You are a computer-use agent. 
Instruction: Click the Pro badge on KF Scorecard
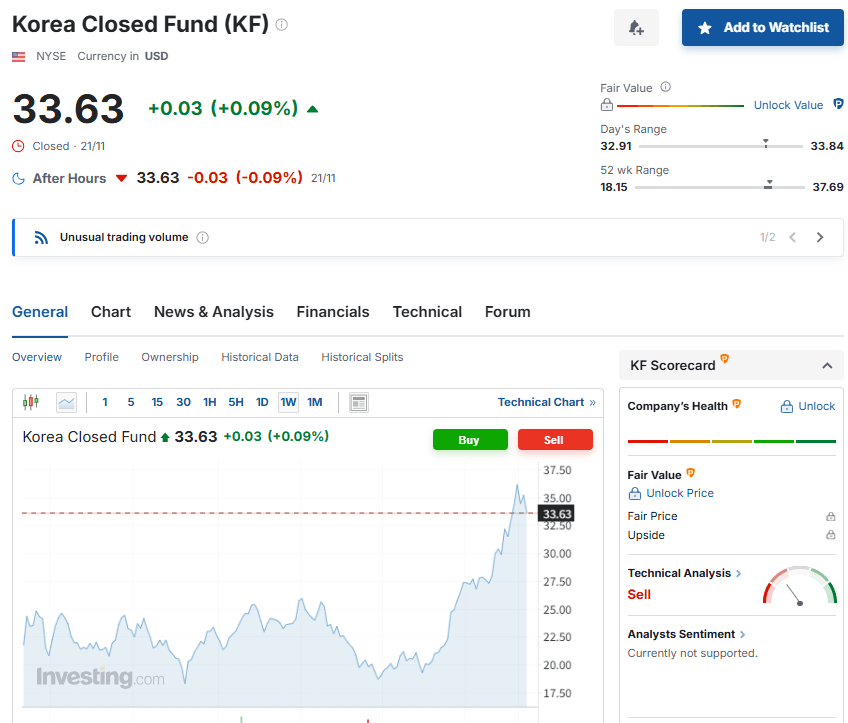coord(725,358)
